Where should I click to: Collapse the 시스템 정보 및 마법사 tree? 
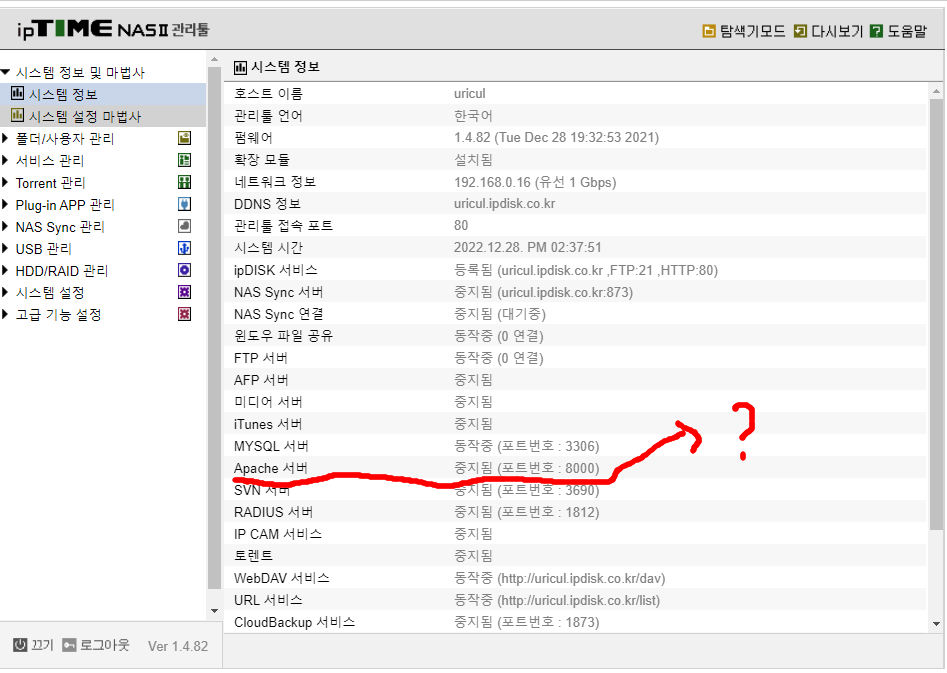(x=5, y=72)
